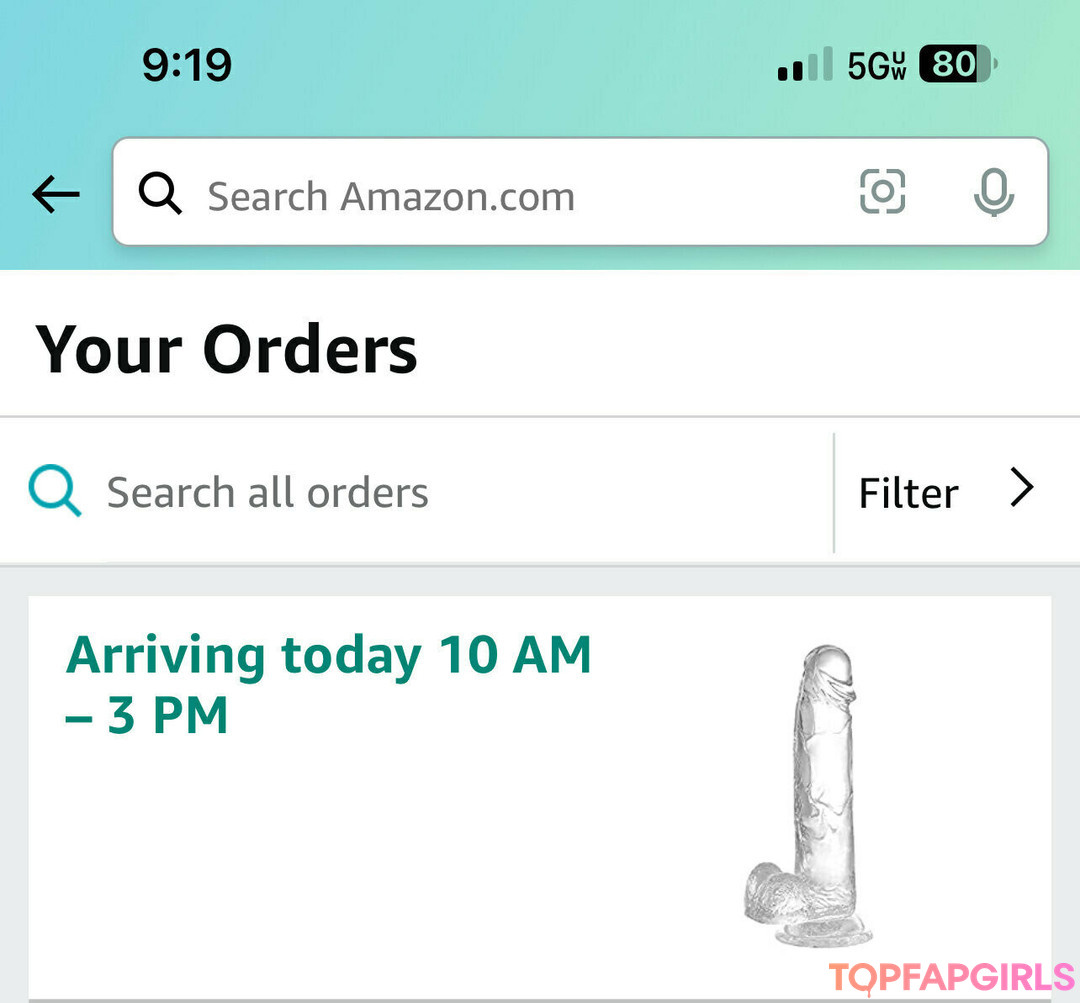Tap the watermark text in the bottom corner
Viewport: 1080px width, 1003px height.
tap(950, 977)
